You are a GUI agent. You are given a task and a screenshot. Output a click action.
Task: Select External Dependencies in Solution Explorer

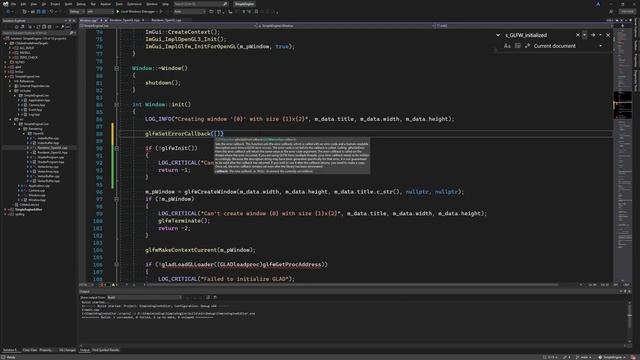pyautogui.click(x=34, y=86)
